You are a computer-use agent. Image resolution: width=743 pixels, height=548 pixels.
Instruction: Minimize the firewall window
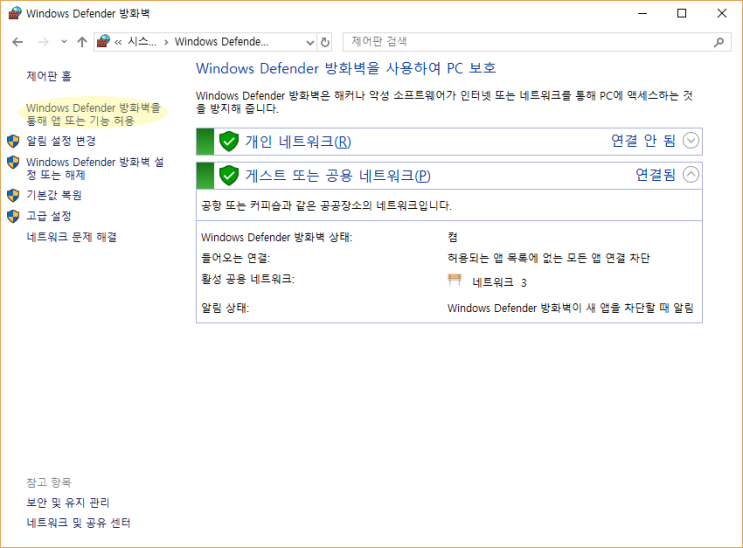(643, 13)
